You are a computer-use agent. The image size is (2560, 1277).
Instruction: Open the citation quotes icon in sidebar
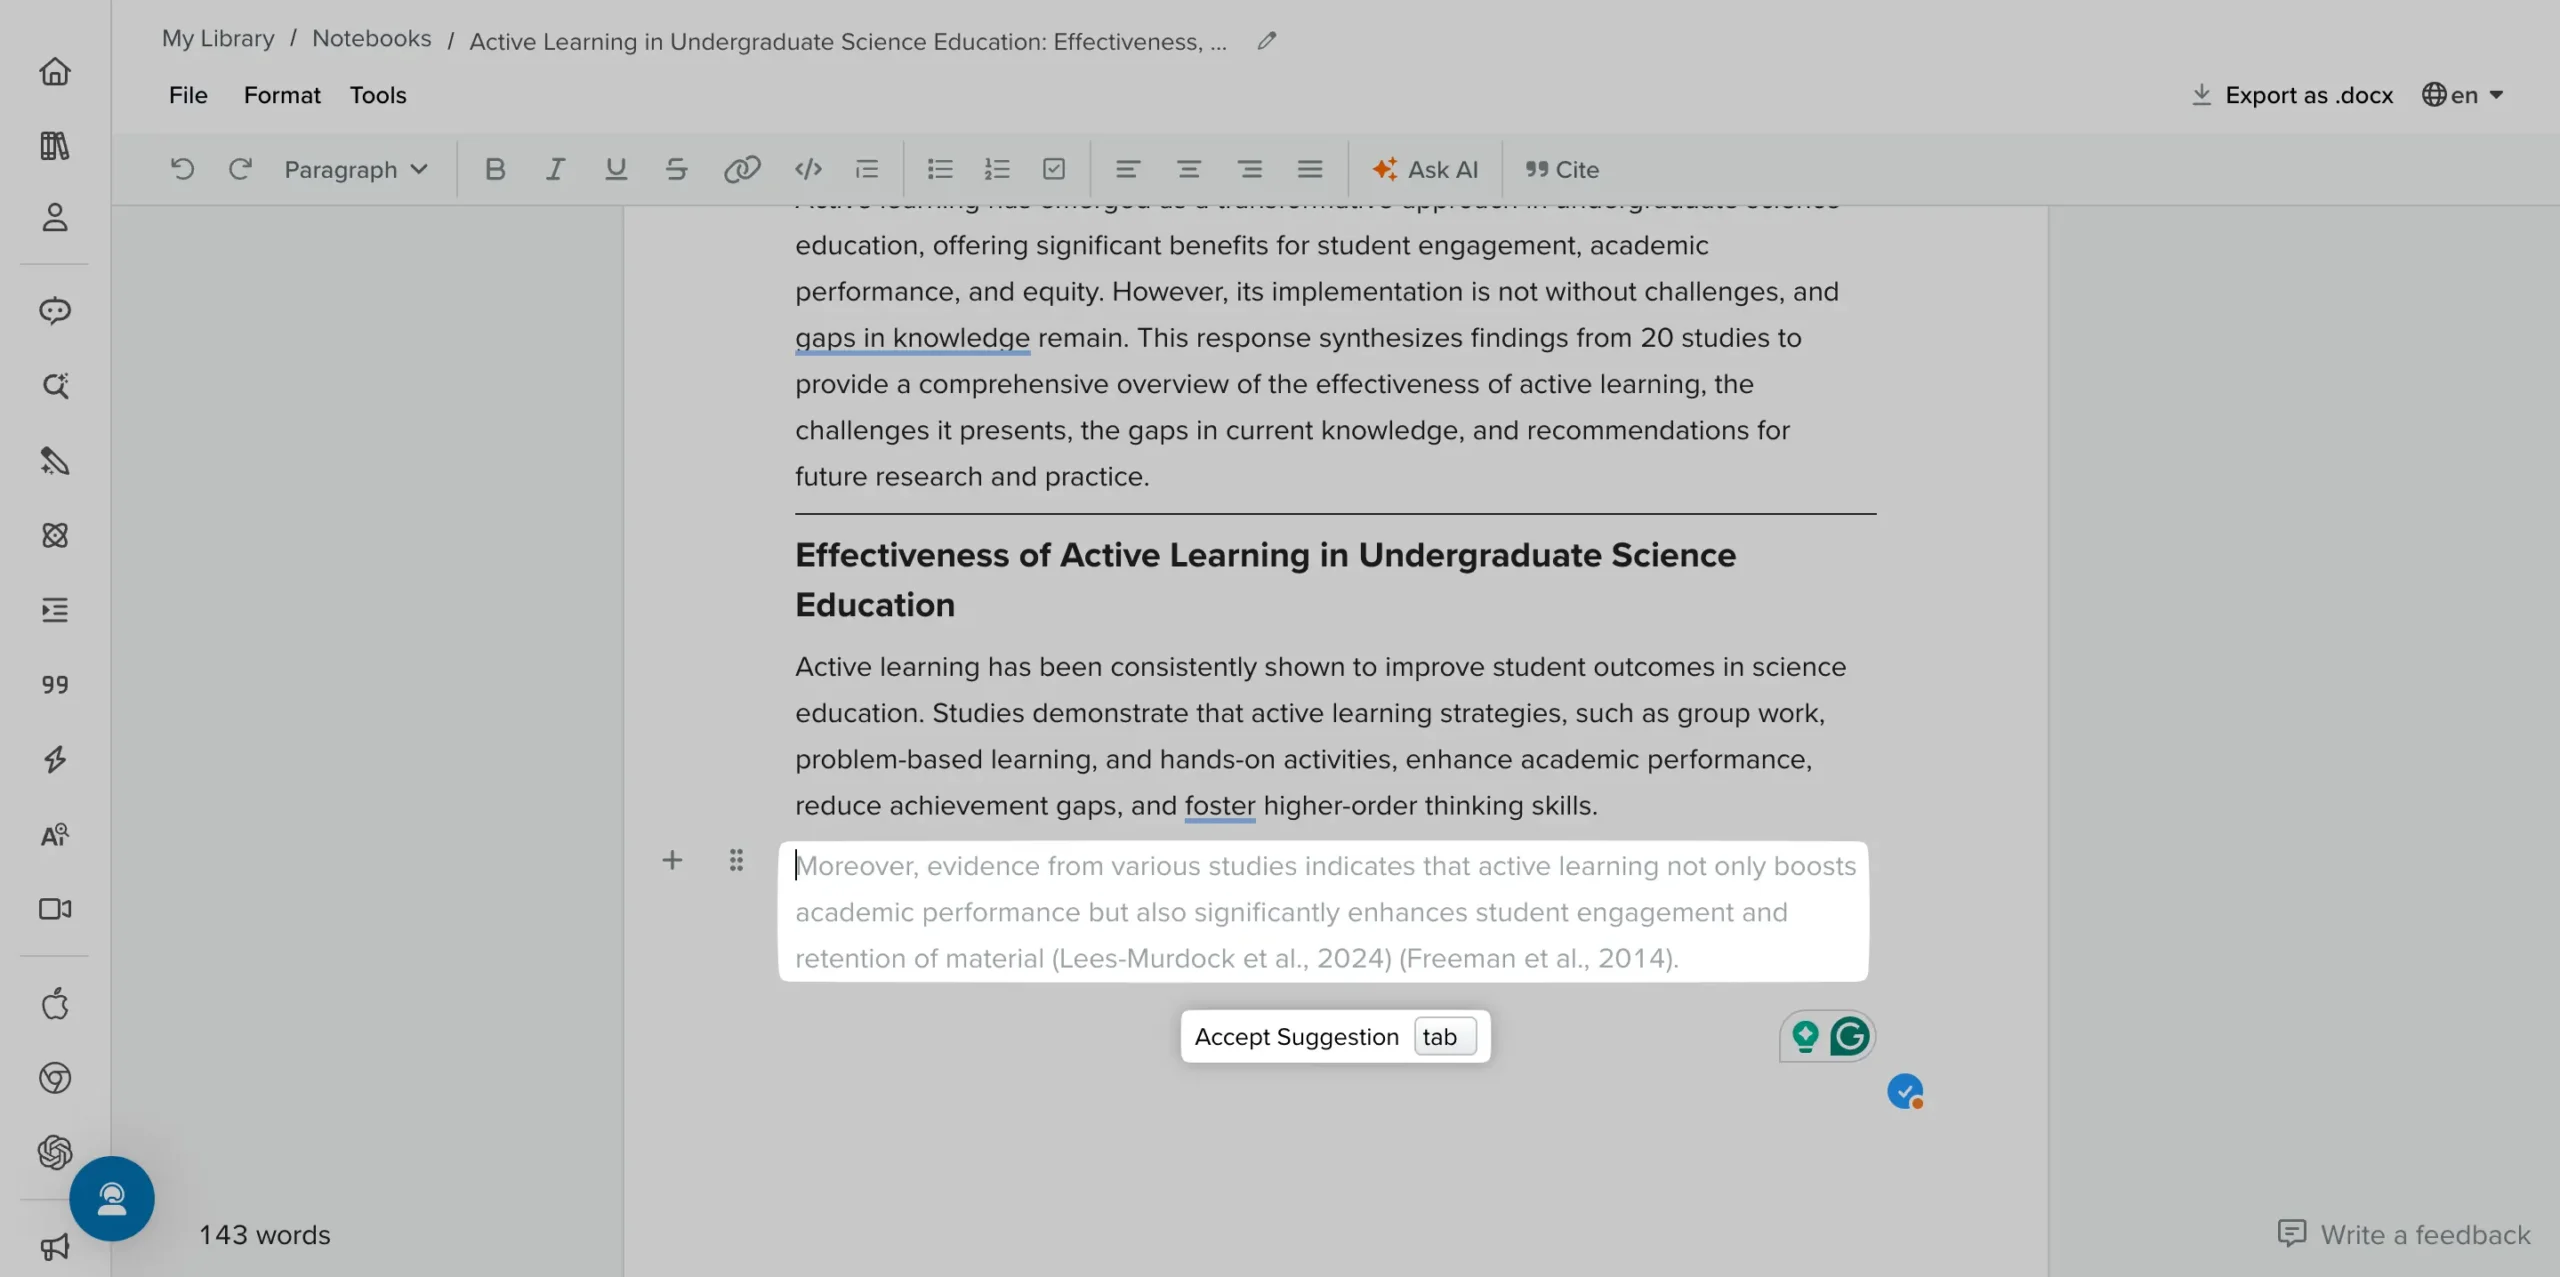coord(55,685)
